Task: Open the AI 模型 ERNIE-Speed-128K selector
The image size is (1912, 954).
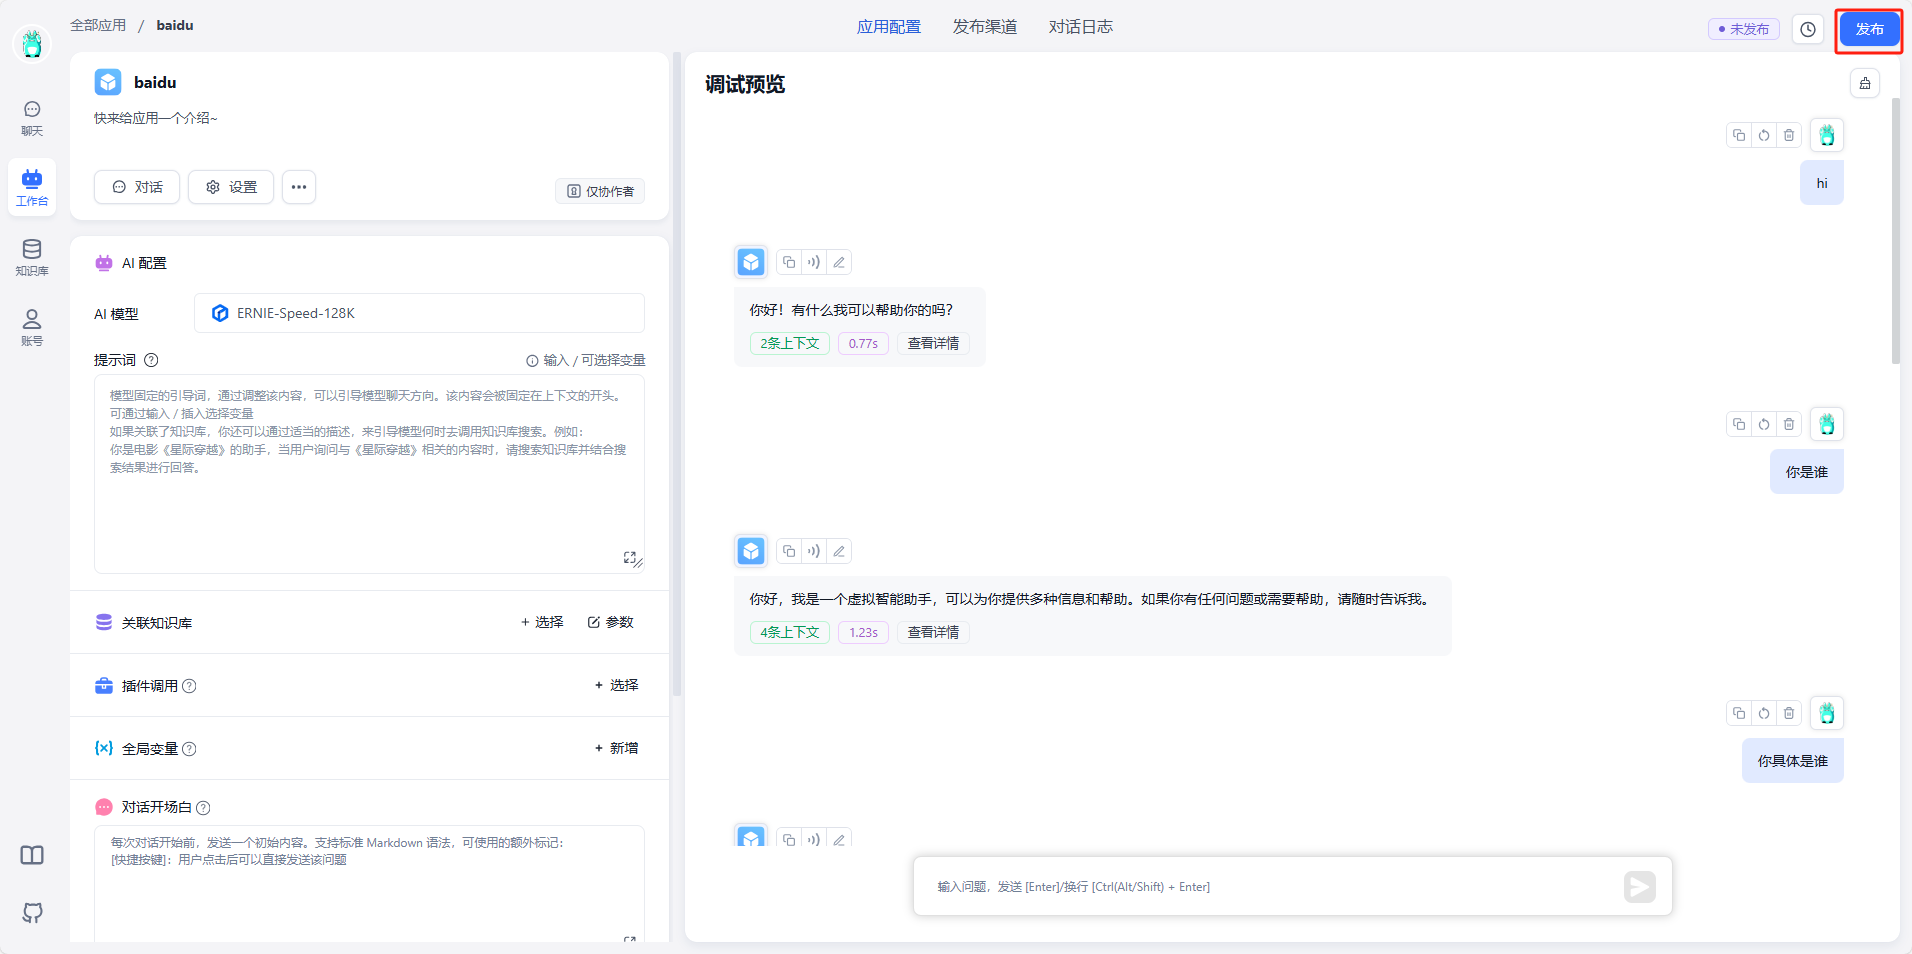Action: pos(419,313)
